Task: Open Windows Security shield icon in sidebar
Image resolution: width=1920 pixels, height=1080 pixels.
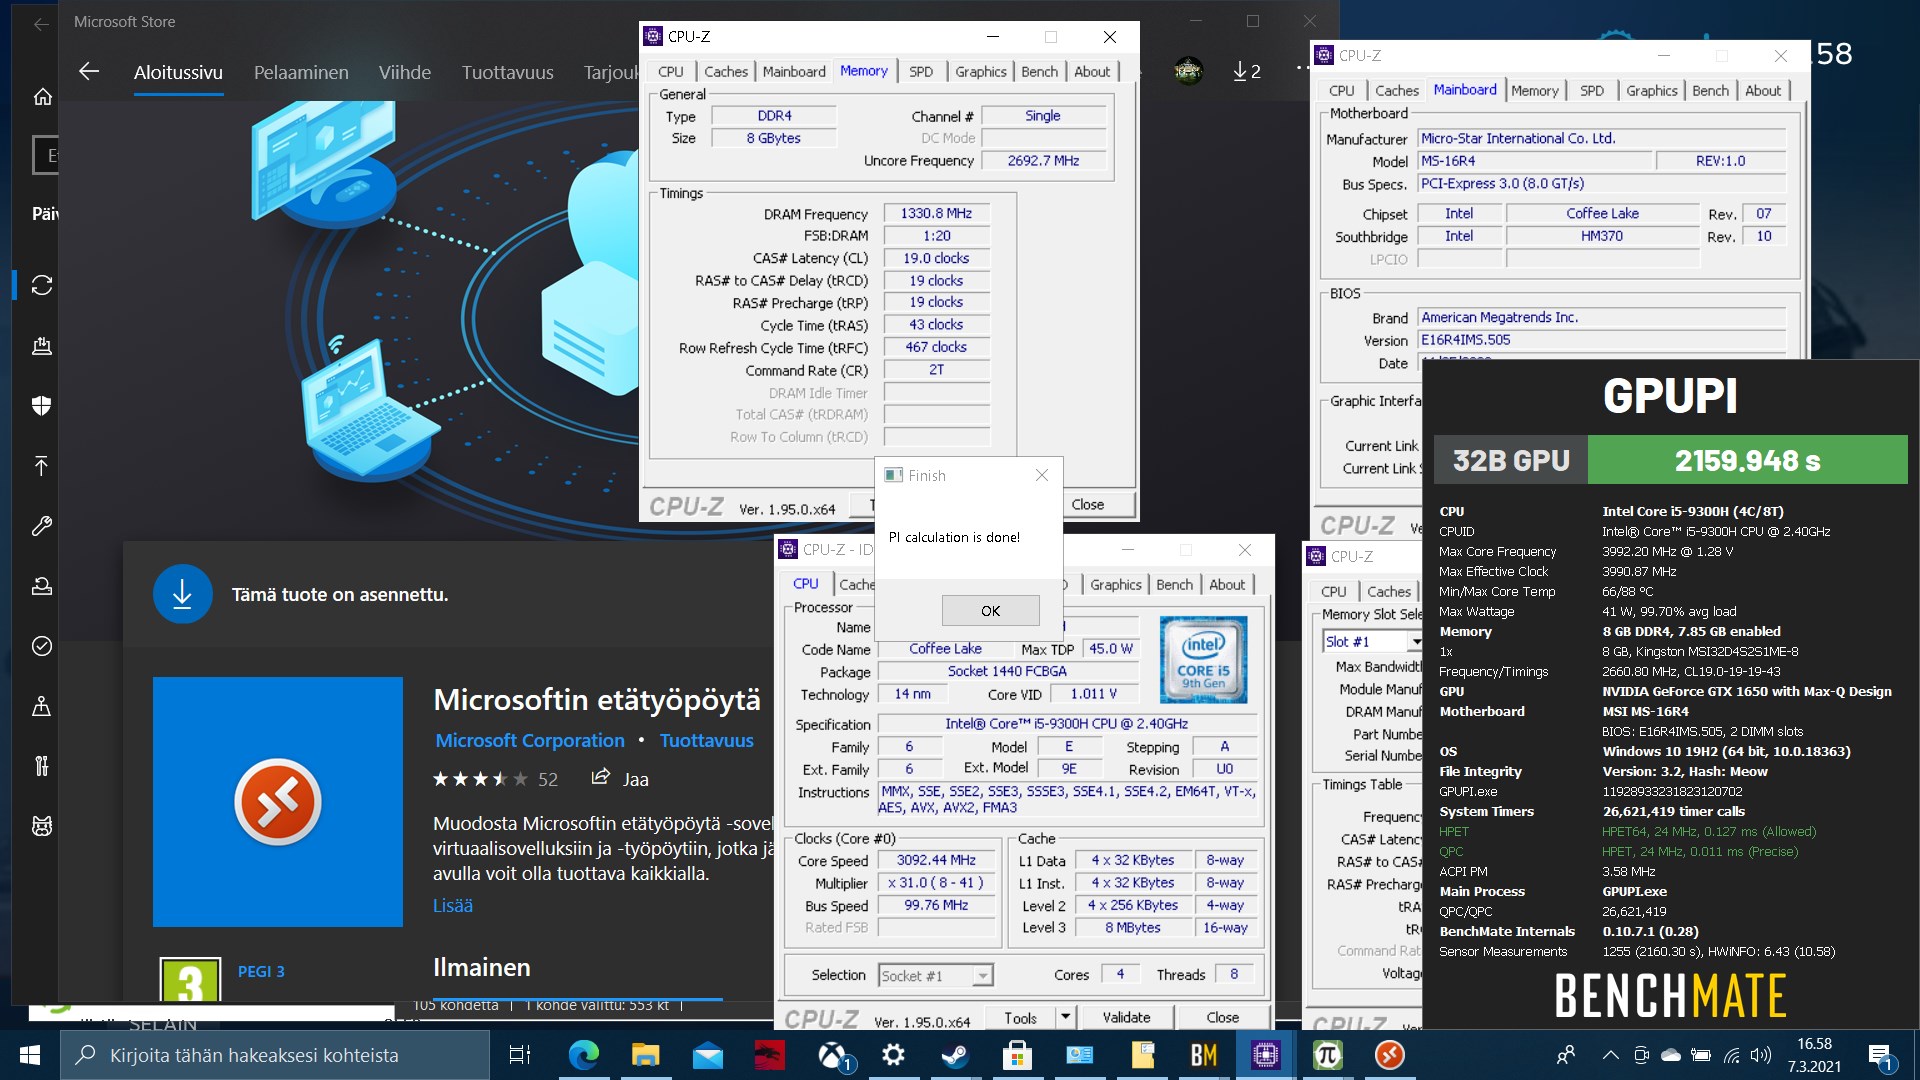Action: [x=42, y=406]
